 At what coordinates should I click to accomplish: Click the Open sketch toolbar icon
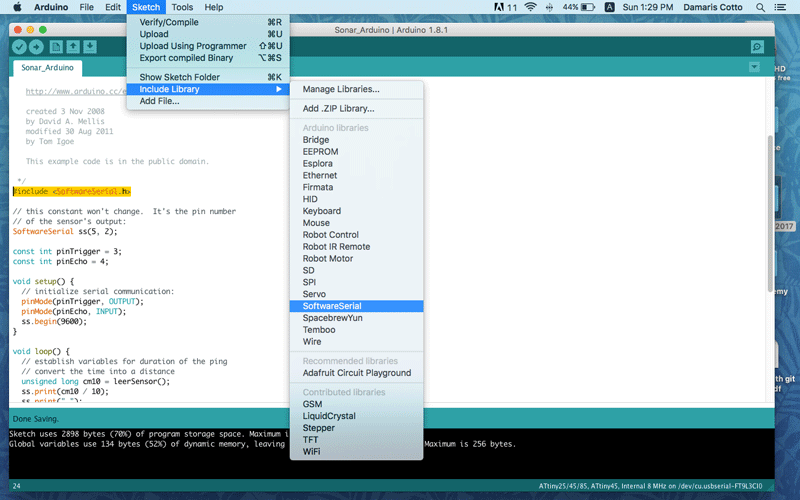point(73,47)
